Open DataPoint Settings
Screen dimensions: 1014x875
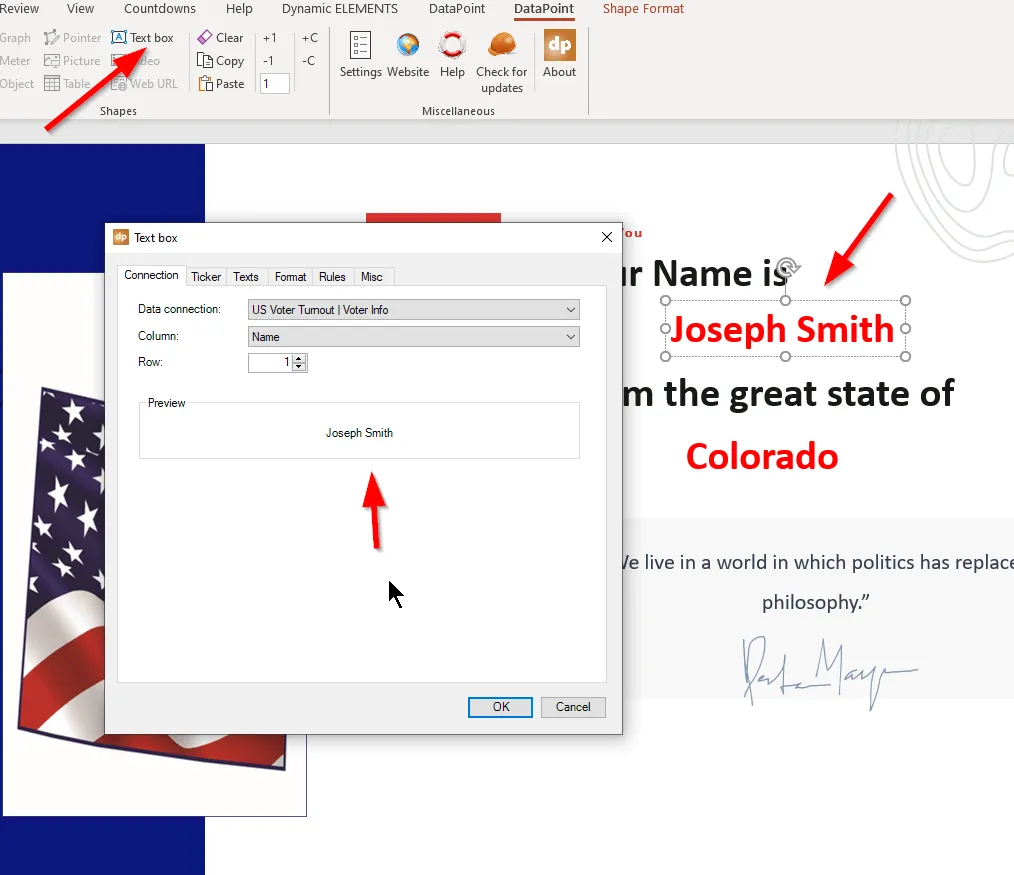(x=360, y=55)
